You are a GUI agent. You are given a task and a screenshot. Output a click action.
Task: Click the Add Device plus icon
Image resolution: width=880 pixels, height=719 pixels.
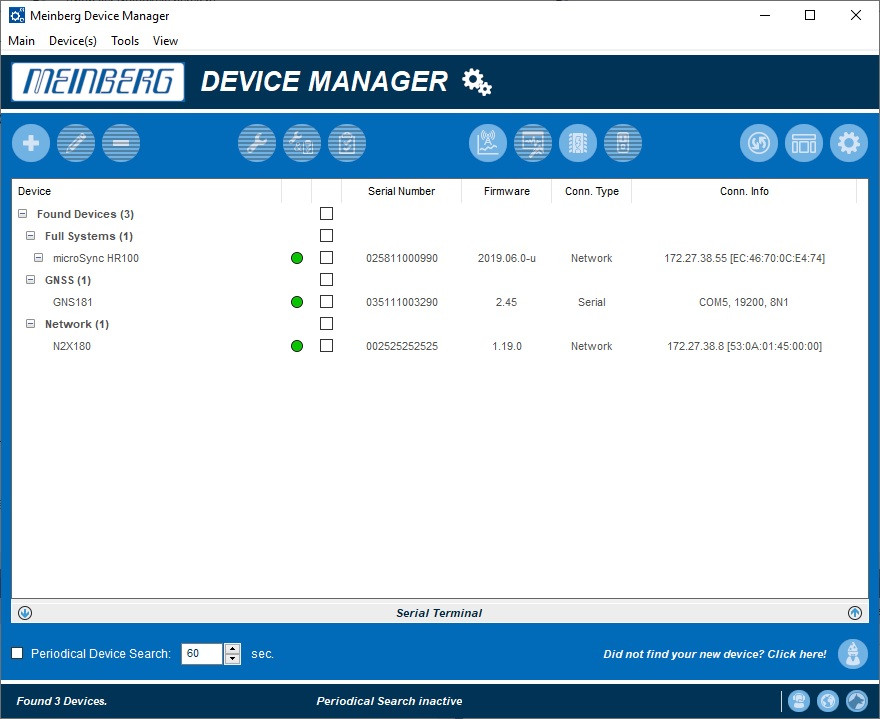(x=31, y=144)
